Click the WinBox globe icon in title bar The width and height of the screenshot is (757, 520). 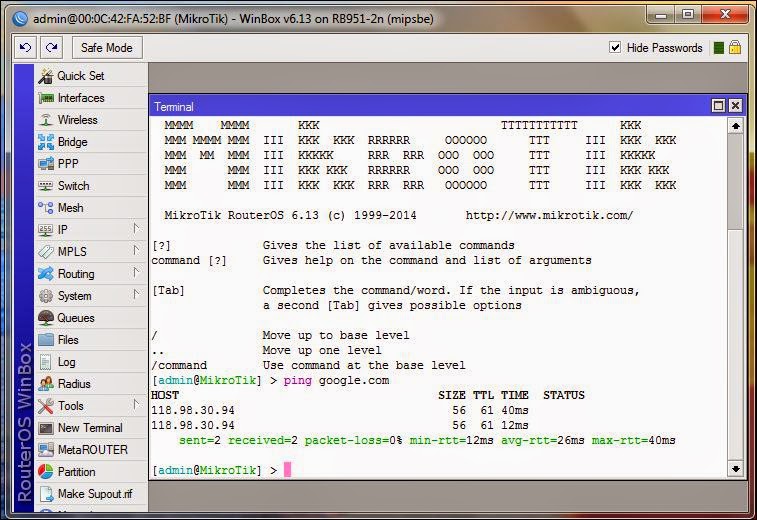(20, 18)
